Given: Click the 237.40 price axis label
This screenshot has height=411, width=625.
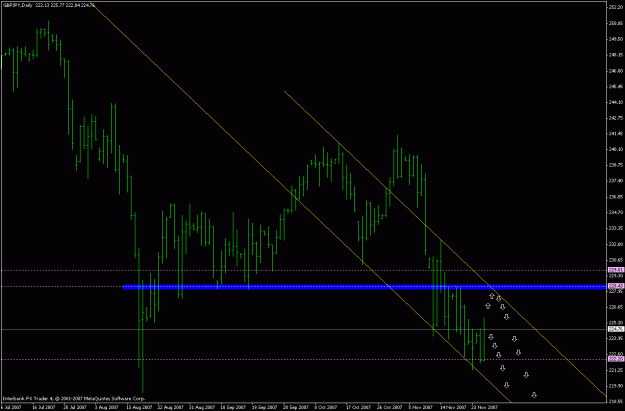Looking at the screenshot, I should (x=616, y=181).
